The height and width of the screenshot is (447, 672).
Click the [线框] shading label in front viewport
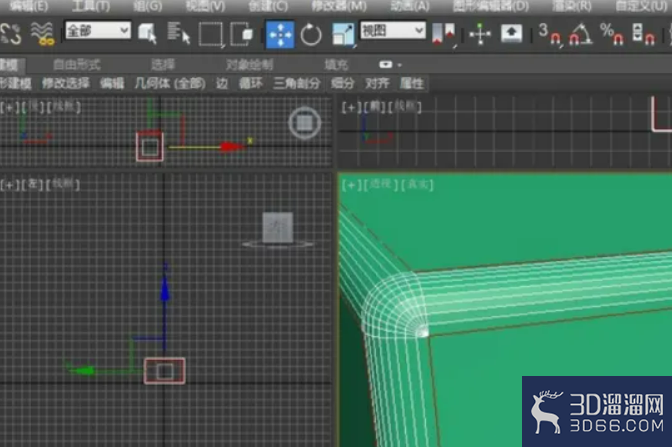tap(405, 107)
